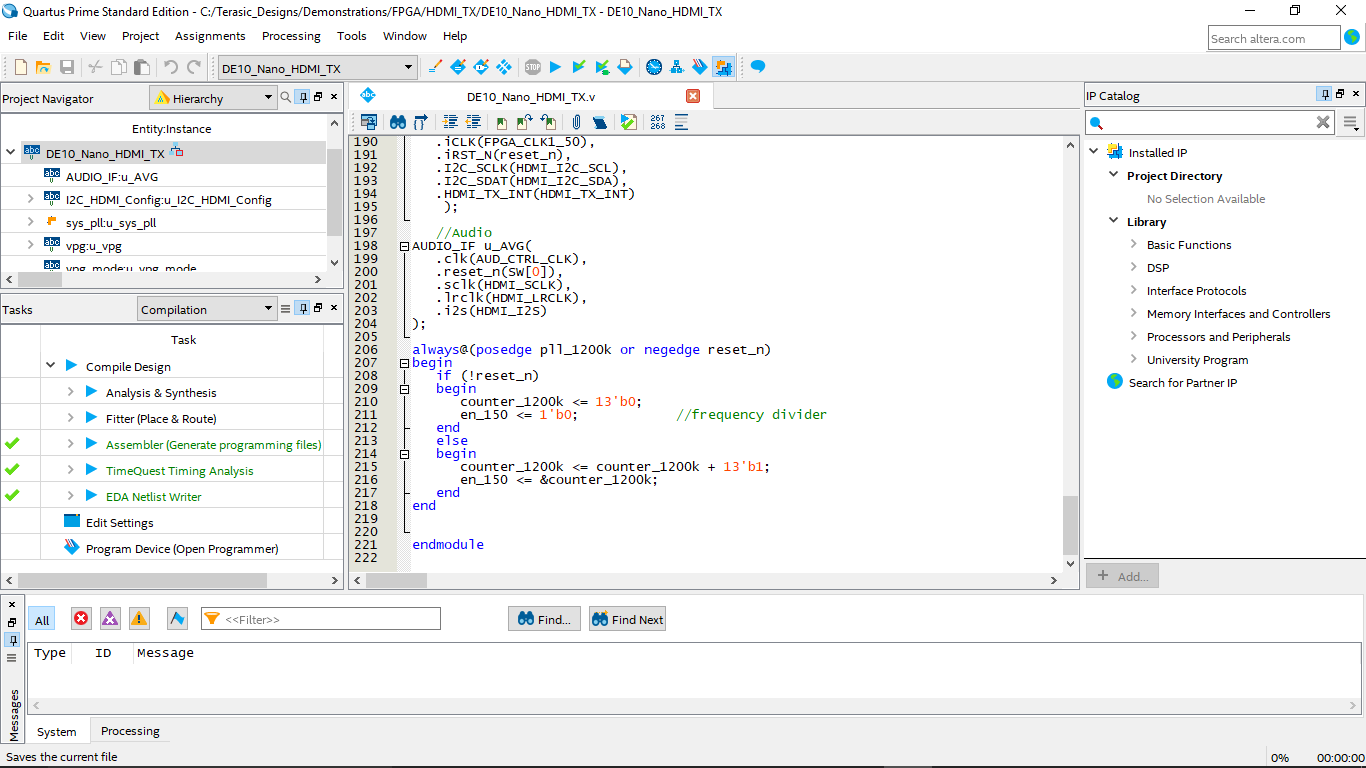
Task: Save the file with the disk icon
Action: tap(66, 67)
